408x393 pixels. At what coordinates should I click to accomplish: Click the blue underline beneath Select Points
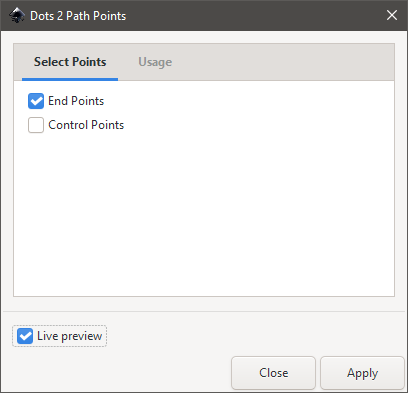point(70,79)
